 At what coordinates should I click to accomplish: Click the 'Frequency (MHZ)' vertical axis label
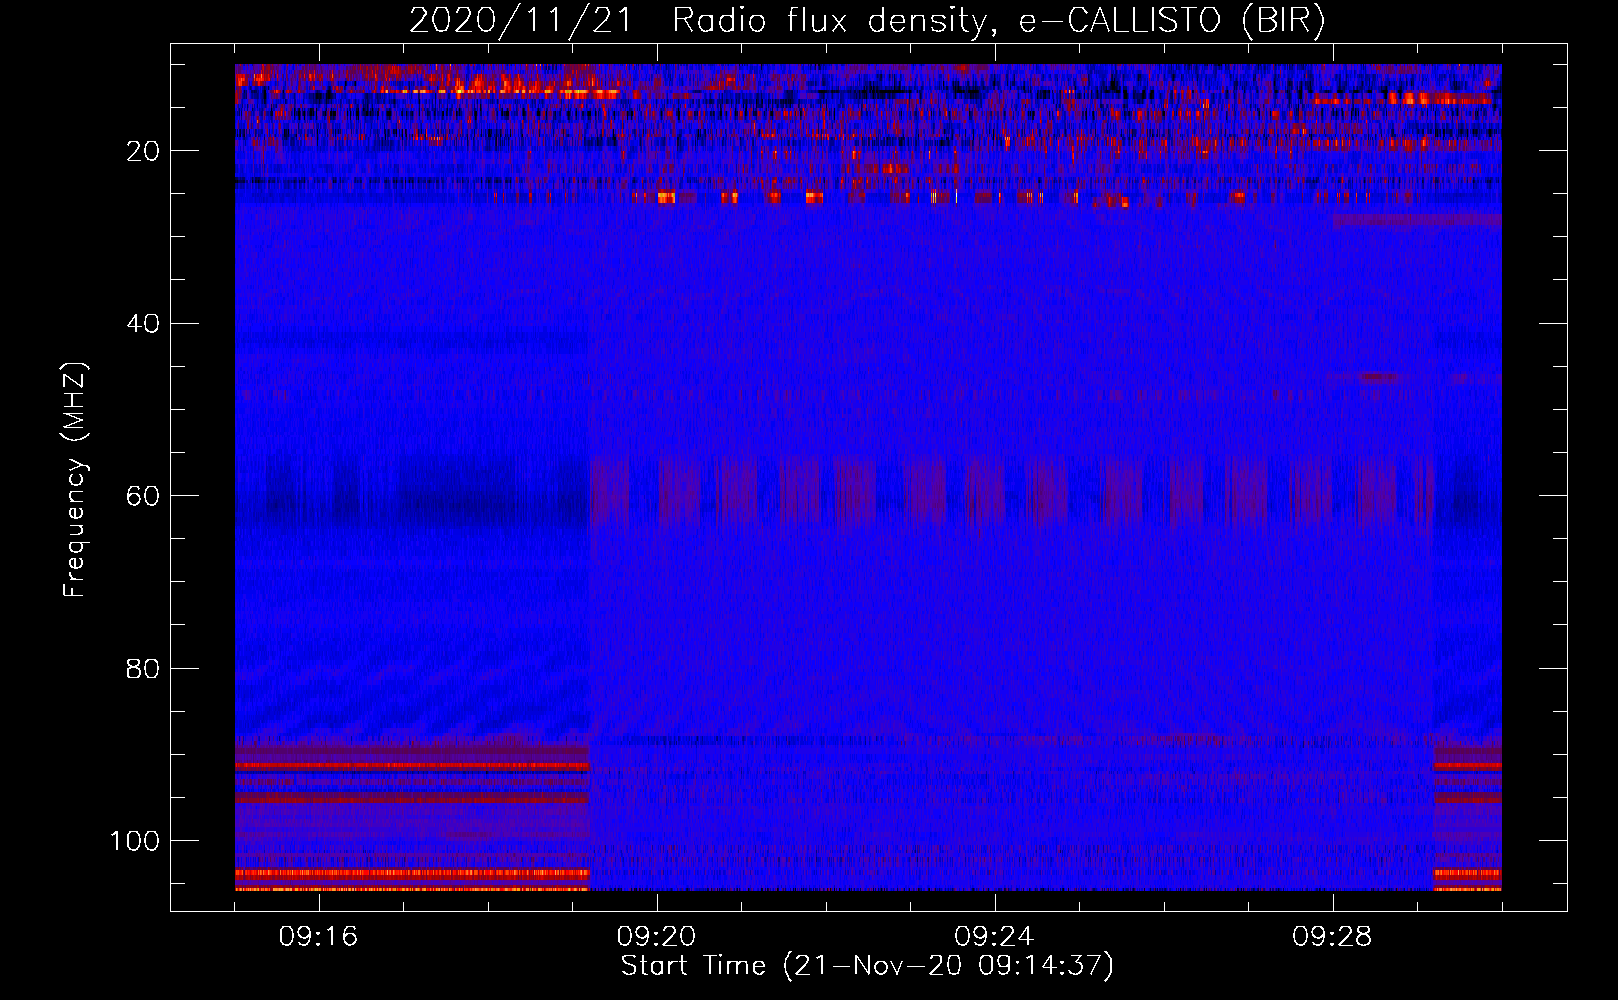[x=76, y=480]
